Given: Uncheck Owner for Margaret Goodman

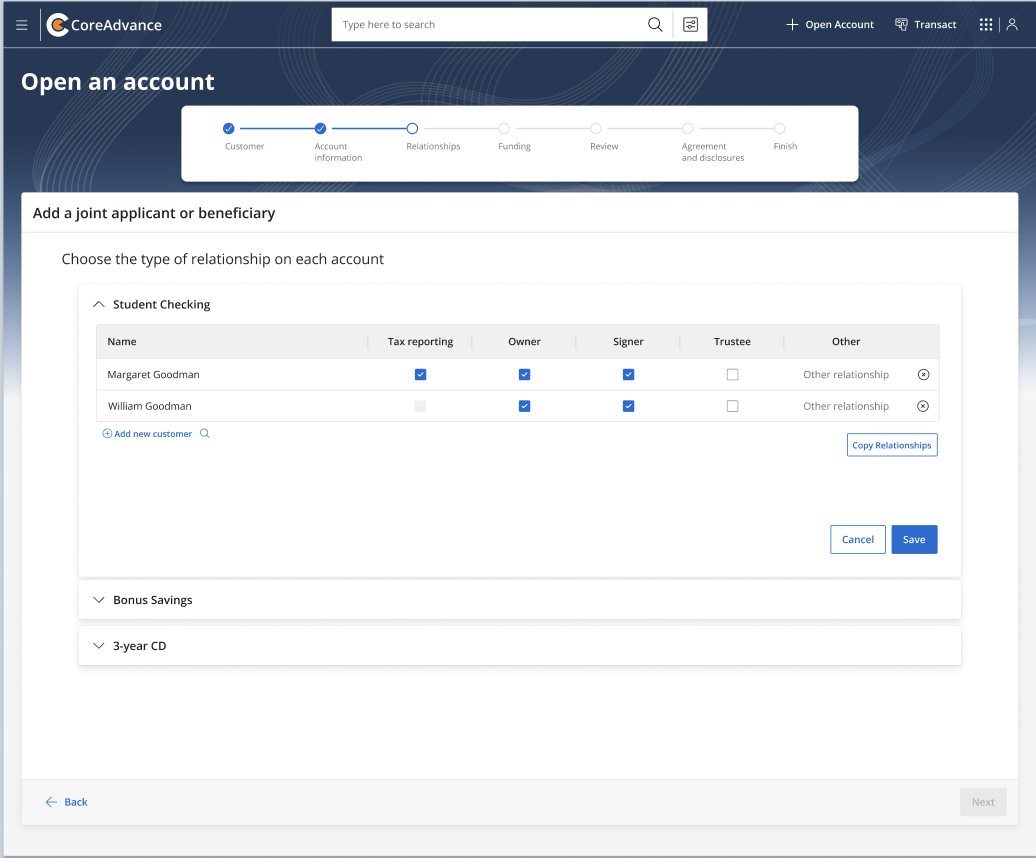Looking at the screenshot, I should [x=525, y=375].
